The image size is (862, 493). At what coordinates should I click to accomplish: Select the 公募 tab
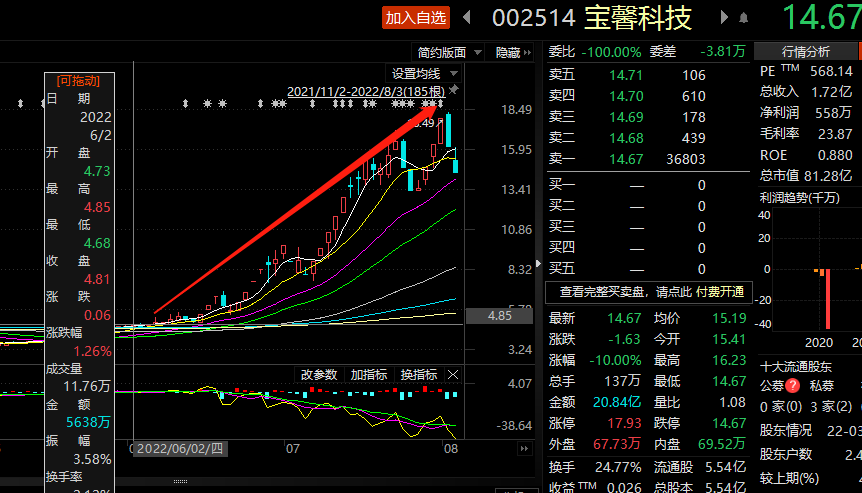[772, 386]
